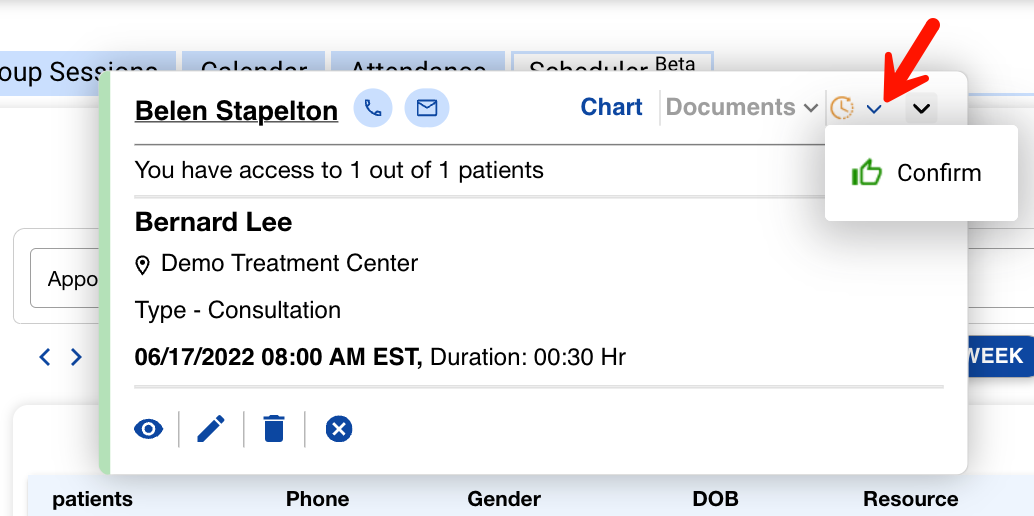Click the delete trash icon

click(x=274, y=429)
